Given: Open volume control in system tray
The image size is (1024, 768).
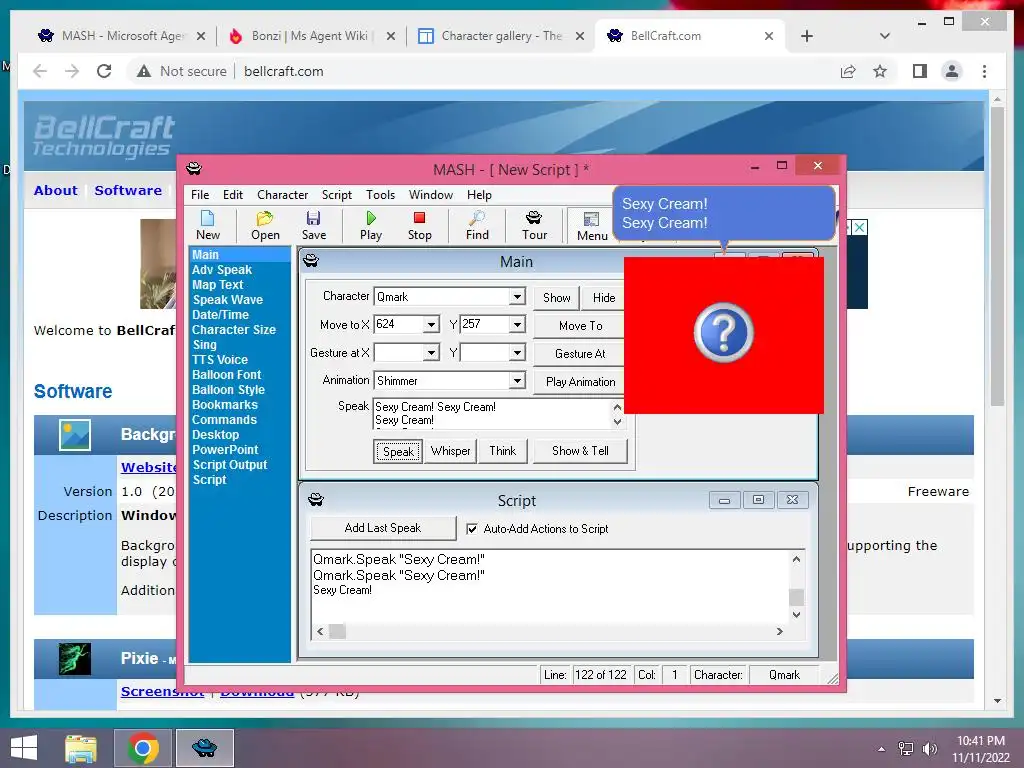Looking at the screenshot, I should click(x=929, y=749).
